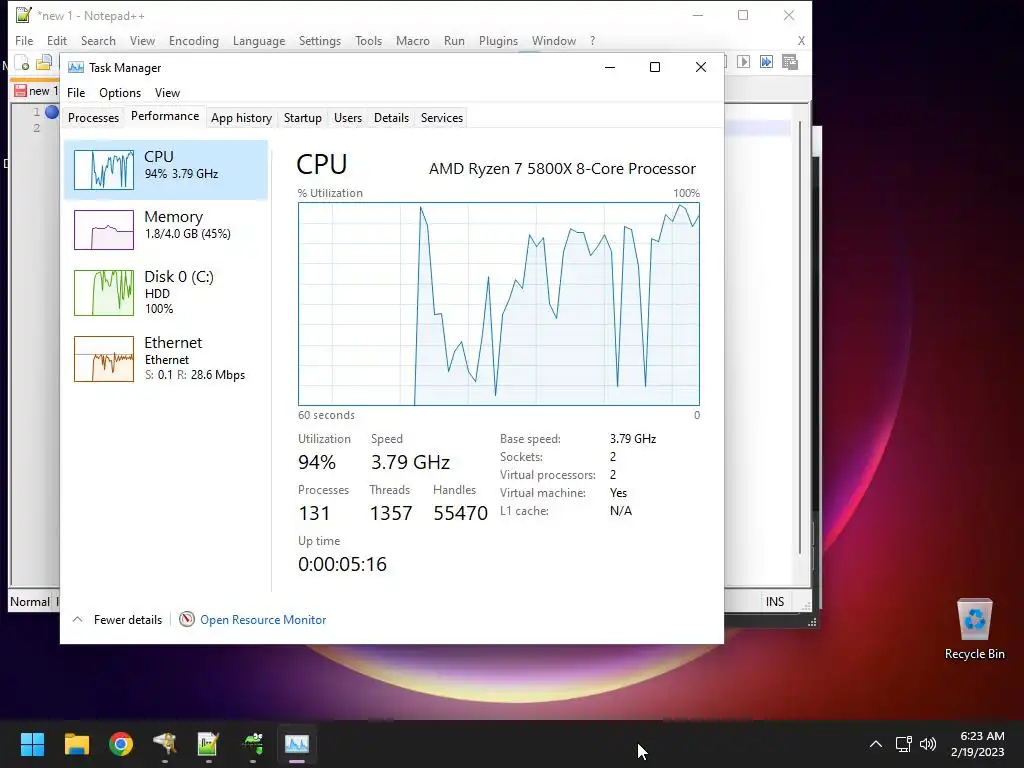Screen dimensions: 1024x768
Task: Click the Threads value 1357
Action: point(391,513)
